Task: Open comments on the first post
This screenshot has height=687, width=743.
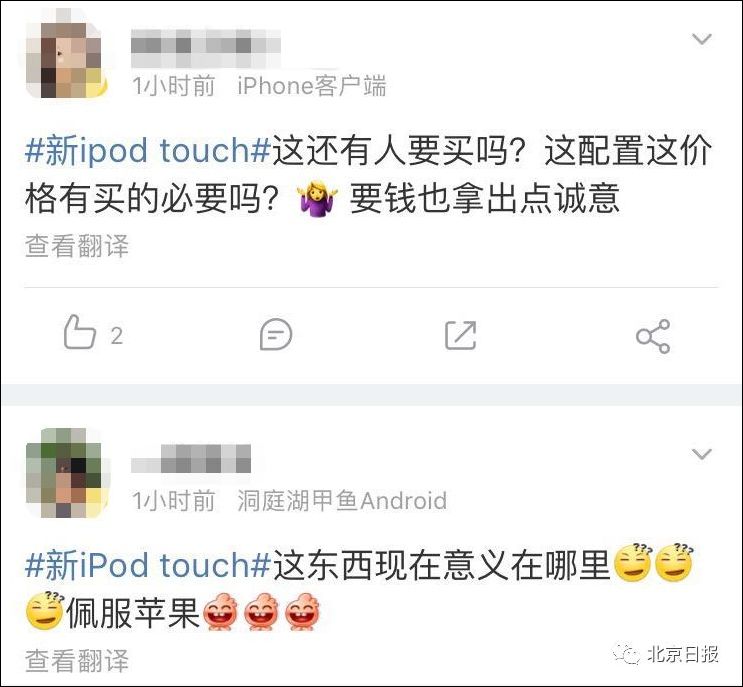Action: (x=276, y=334)
